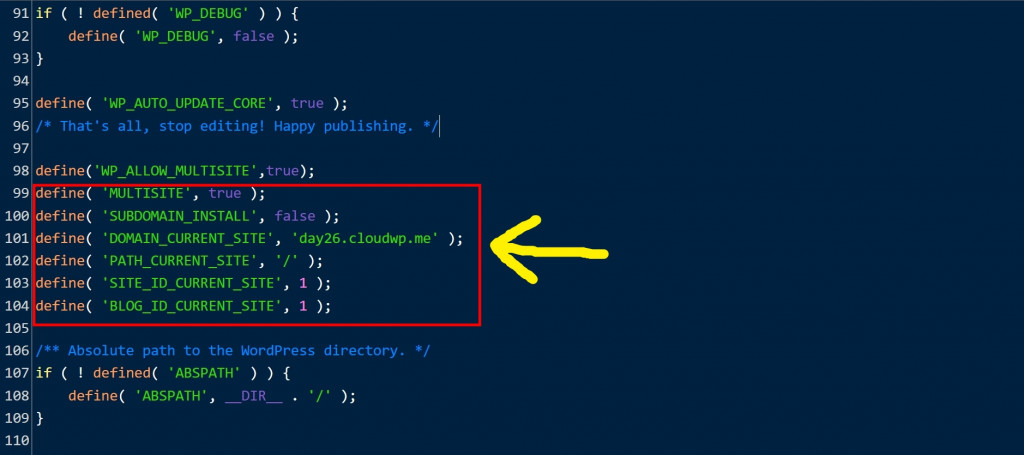Screen dimensions: 1024x455
Task: Click the empty line 105
Action: tap(261, 328)
